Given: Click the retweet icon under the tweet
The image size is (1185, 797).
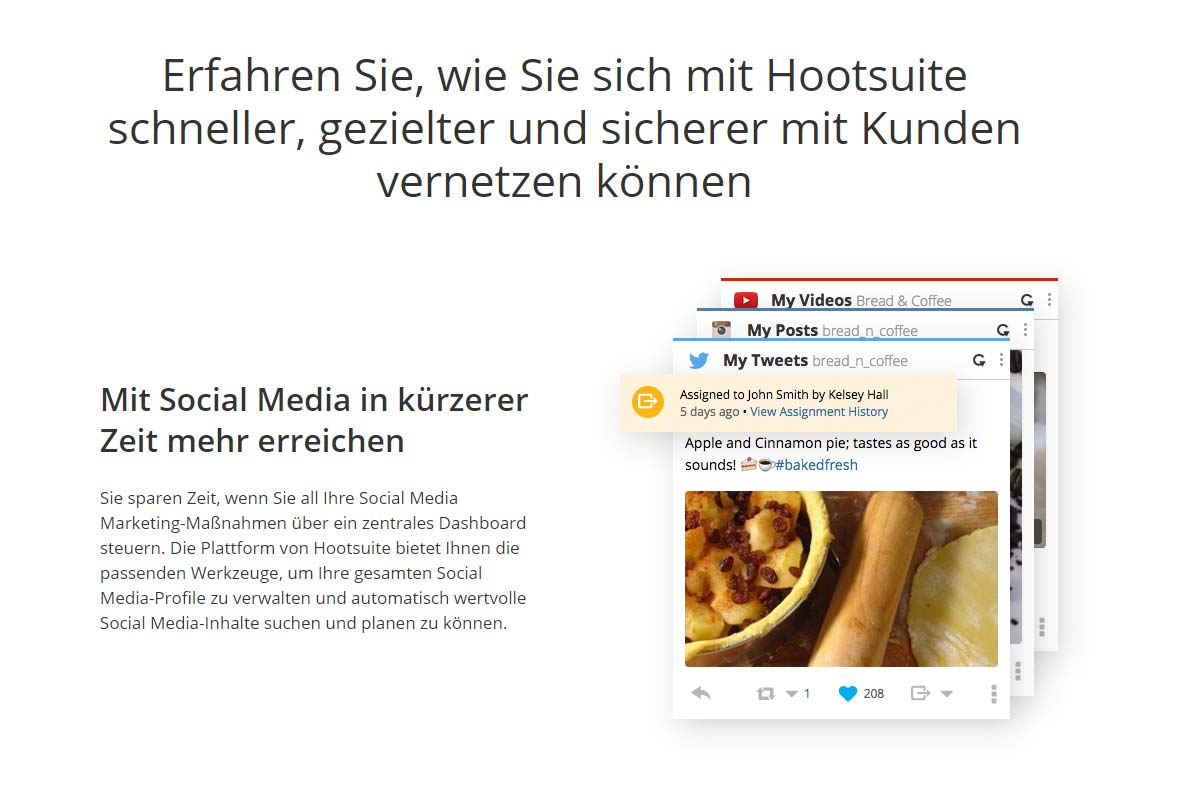Looking at the screenshot, I should tap(766, 694).
